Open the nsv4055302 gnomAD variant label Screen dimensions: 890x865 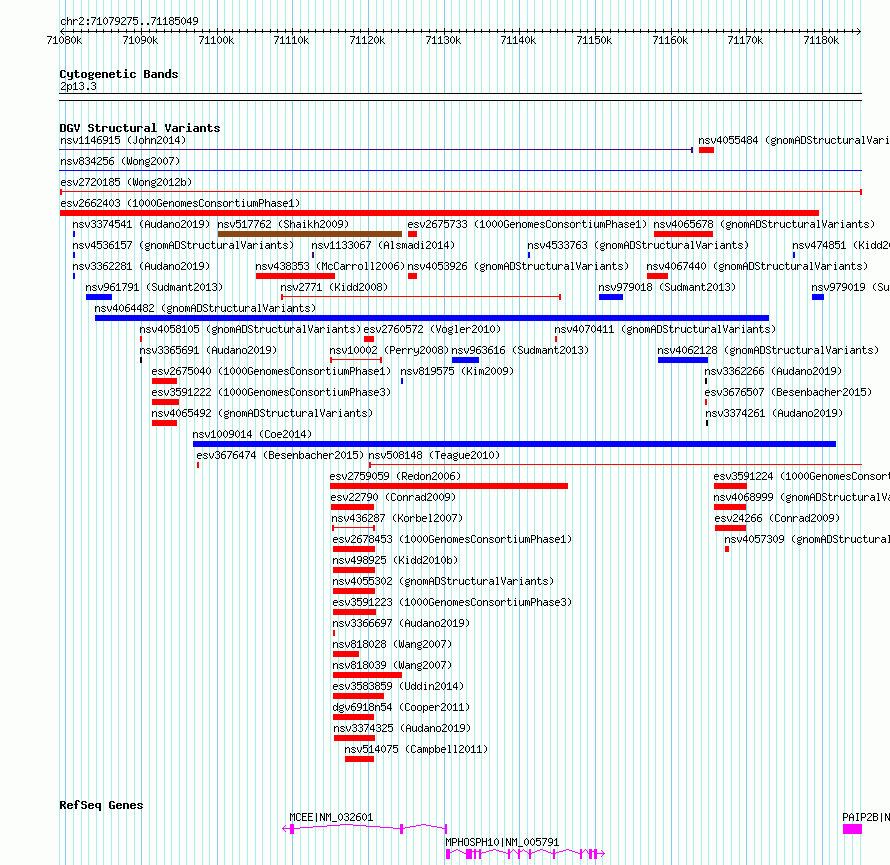click(443, 581)
